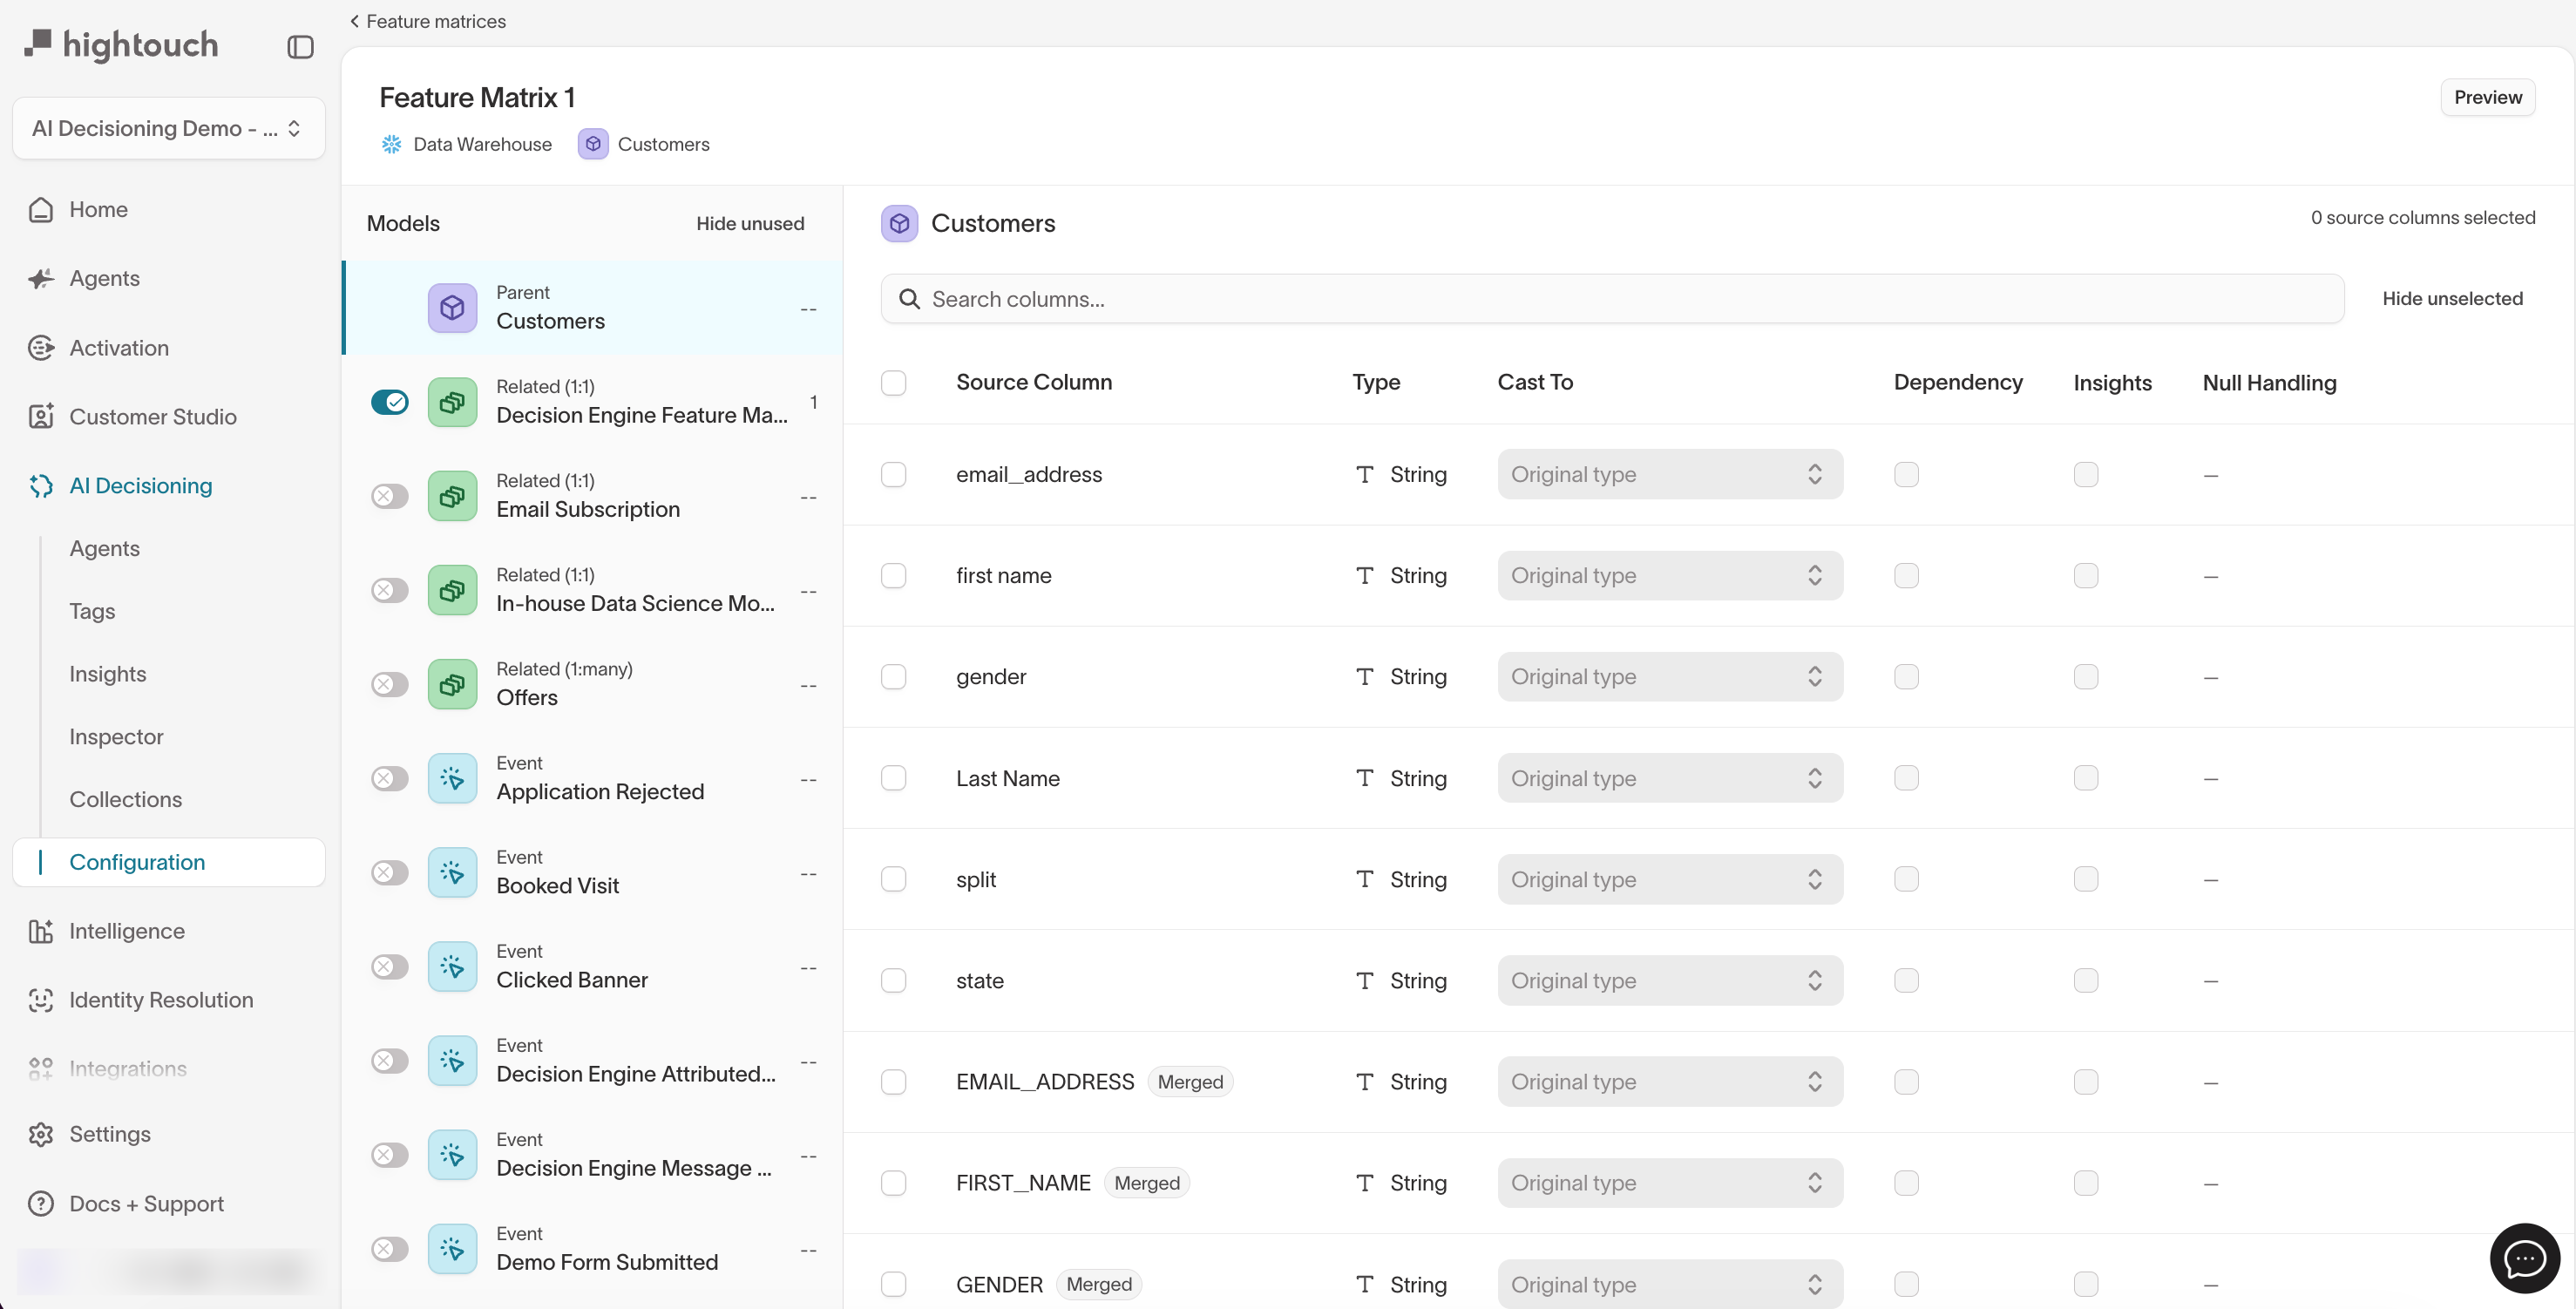
Task: Click the Demo Form Submitted event icon
Action: (x=452, y=1248)
